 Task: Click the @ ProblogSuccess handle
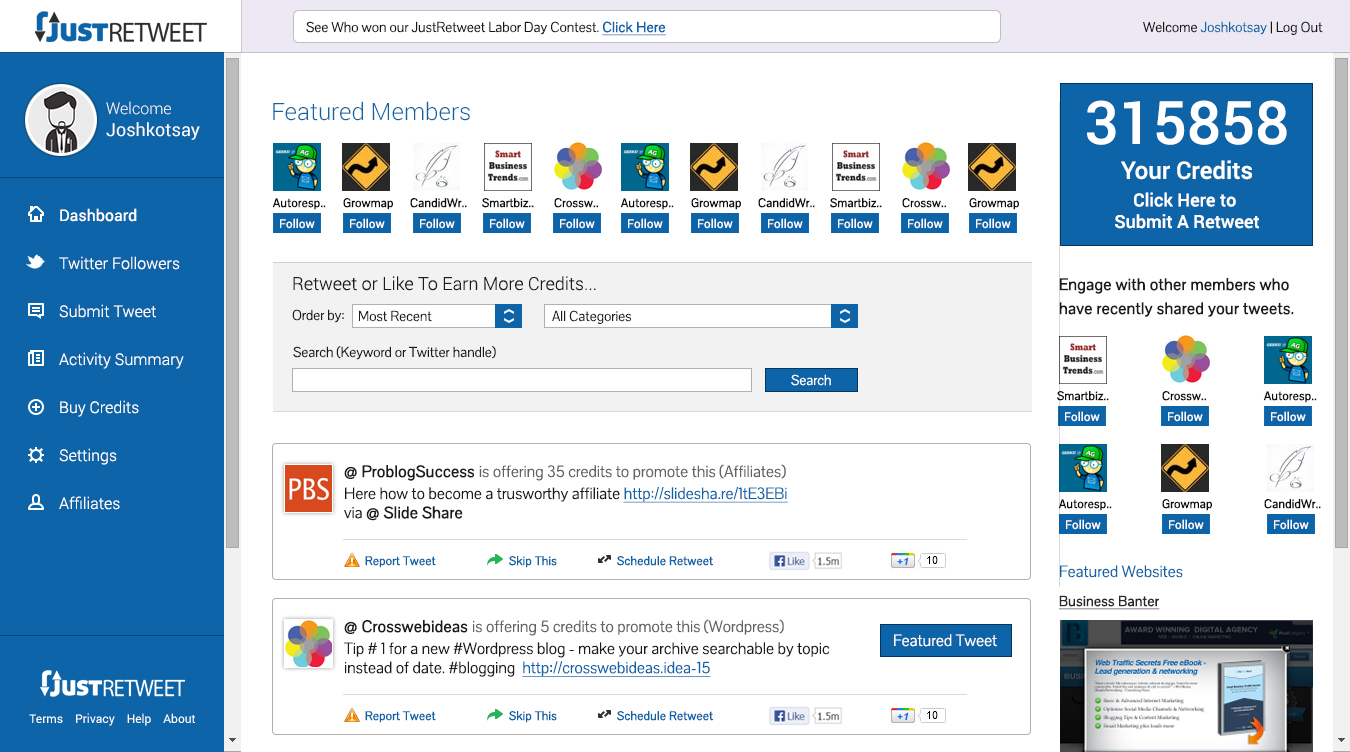click(409, 471)
